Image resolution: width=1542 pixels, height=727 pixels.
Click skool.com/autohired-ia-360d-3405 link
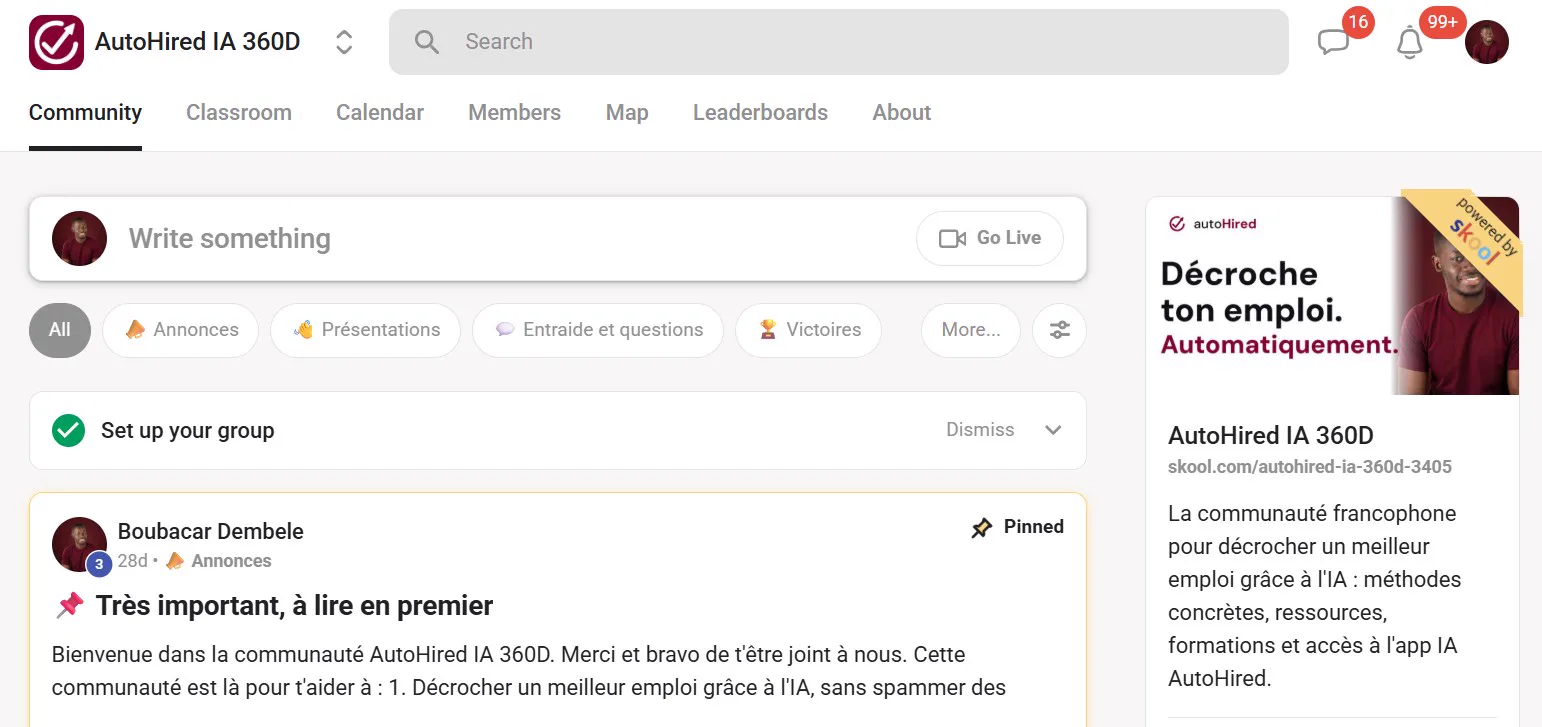pyautogui.click(x=1310, y=467)
